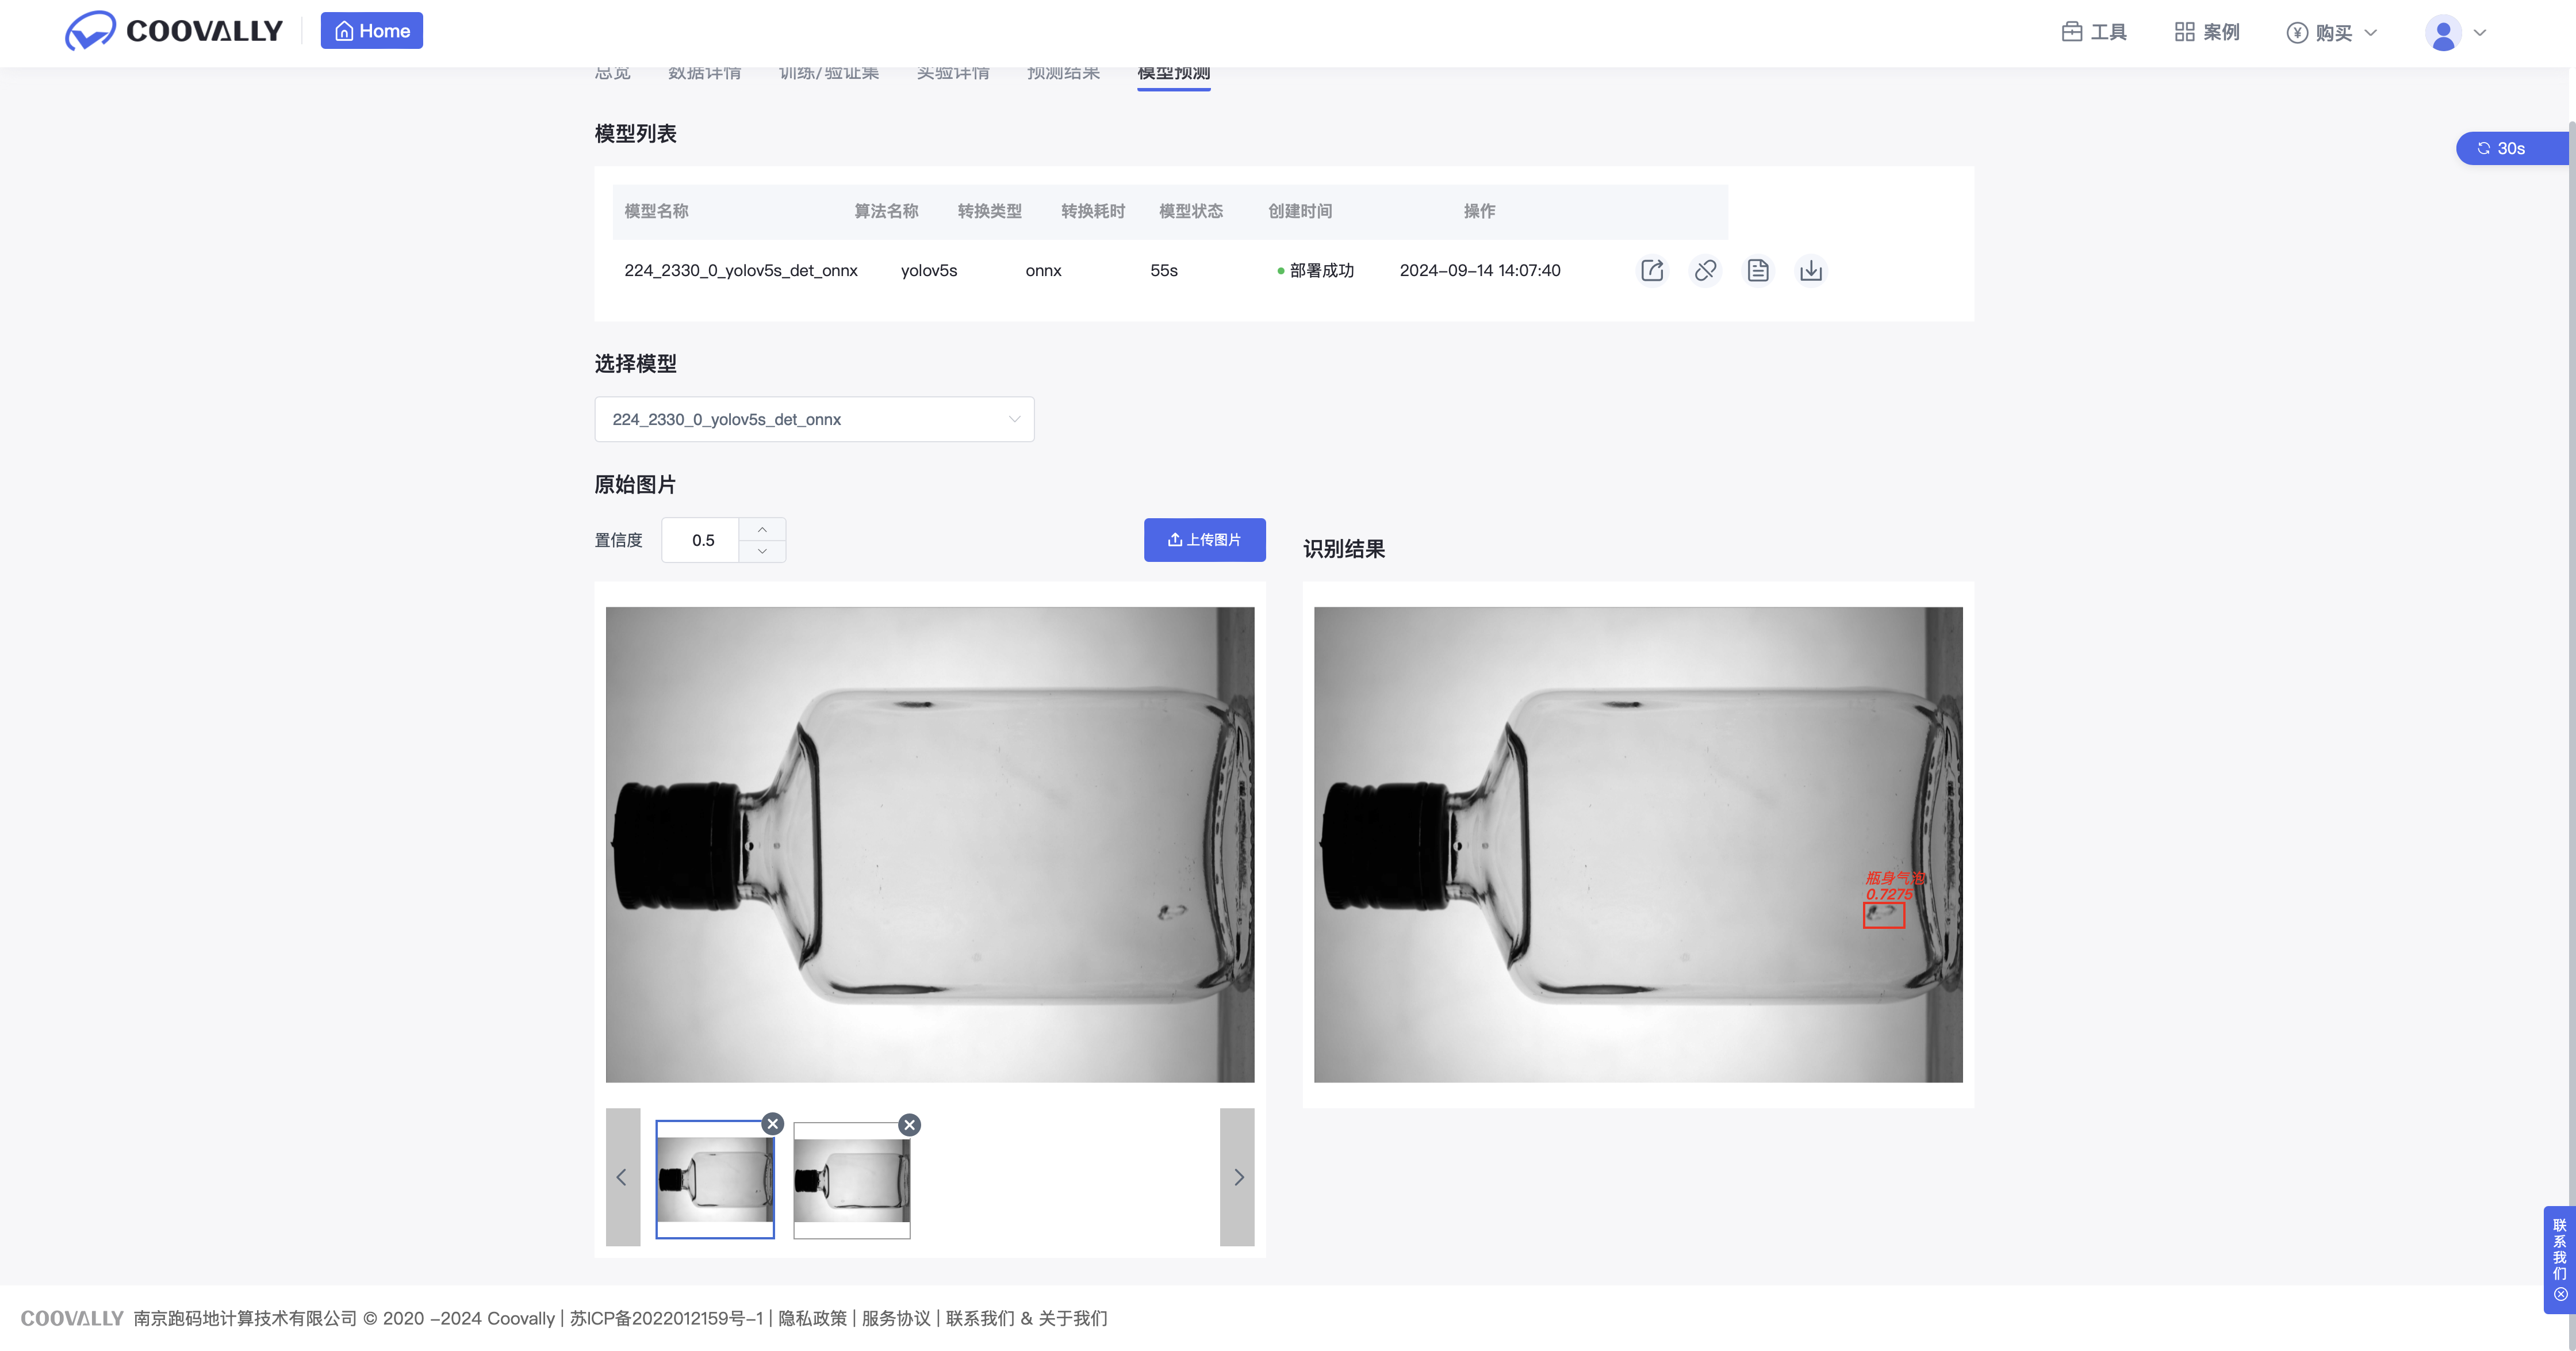
Task: Open the document icon for the model
Action: click(x=1758, y=270)
